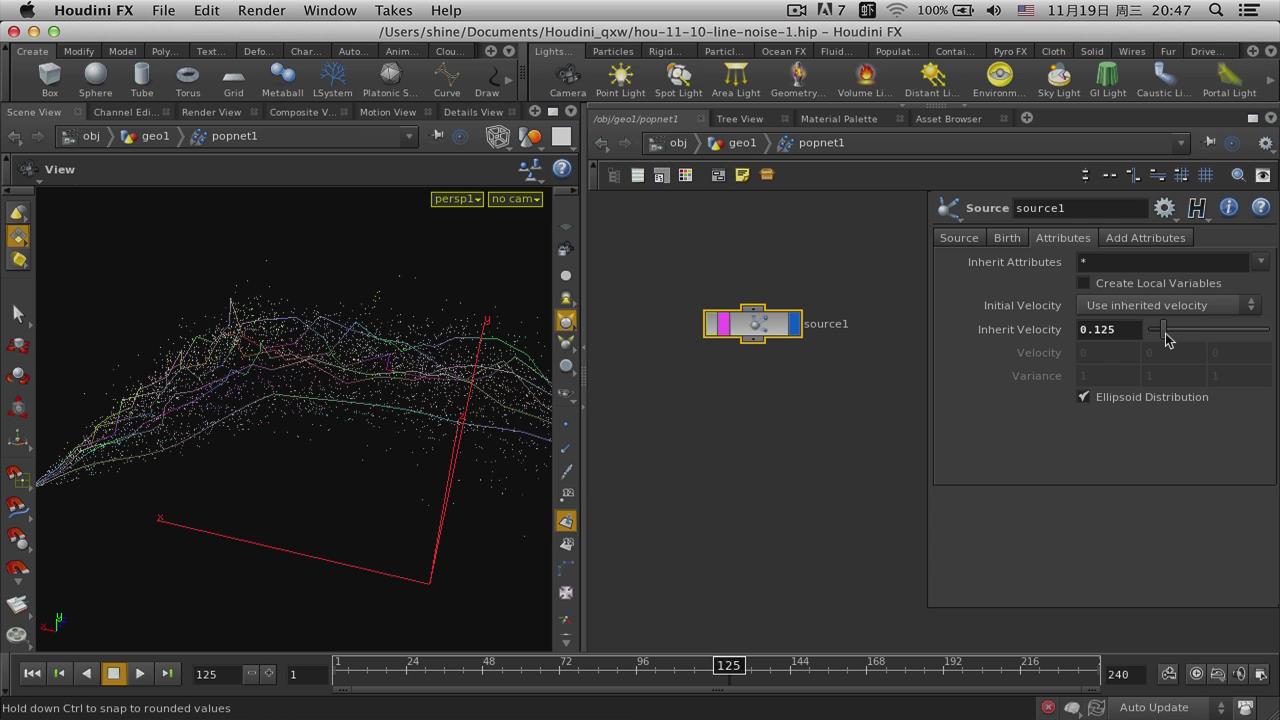Screen dimensions: 1280x720
Task: Add a Camera from the lights shelf
Action: [x=568, y=79]
